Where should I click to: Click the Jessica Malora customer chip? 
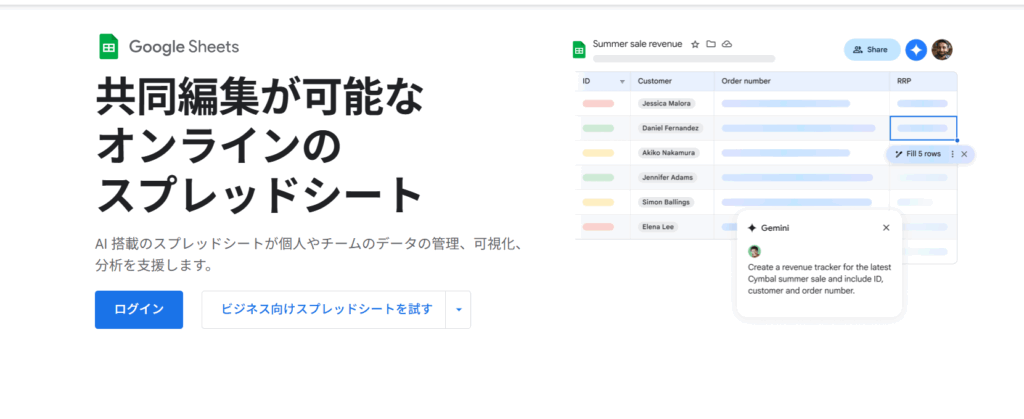pos(667,103)
